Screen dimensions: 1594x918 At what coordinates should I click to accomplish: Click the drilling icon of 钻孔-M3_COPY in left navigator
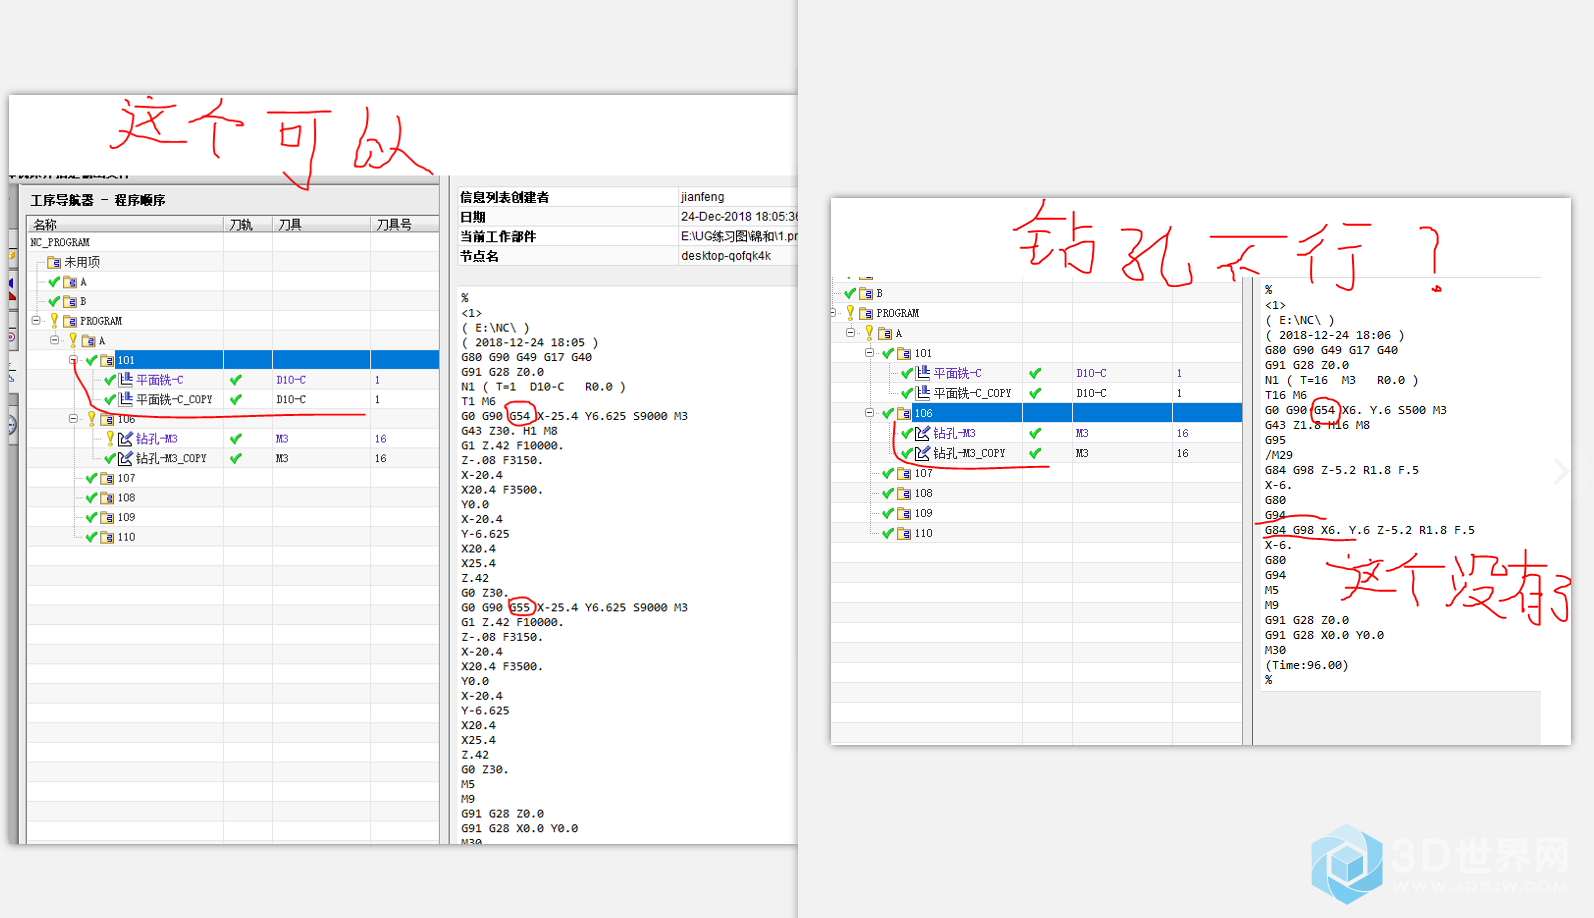click(x=126, y=458)
